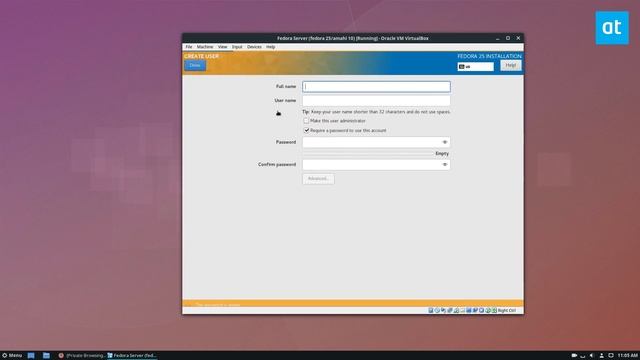640x360 pixels.
Task: Click the Right Ctrl host key indicator
Action: click(507, 311)
